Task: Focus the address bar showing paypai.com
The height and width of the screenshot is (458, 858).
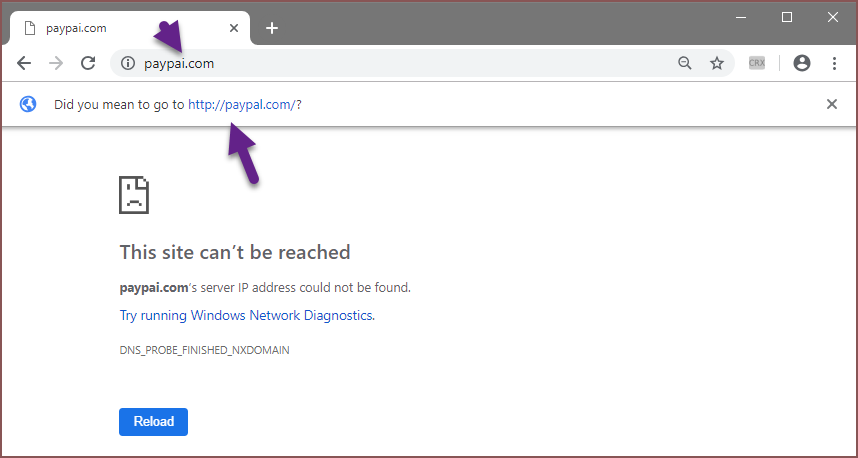Action: point(400,63)
